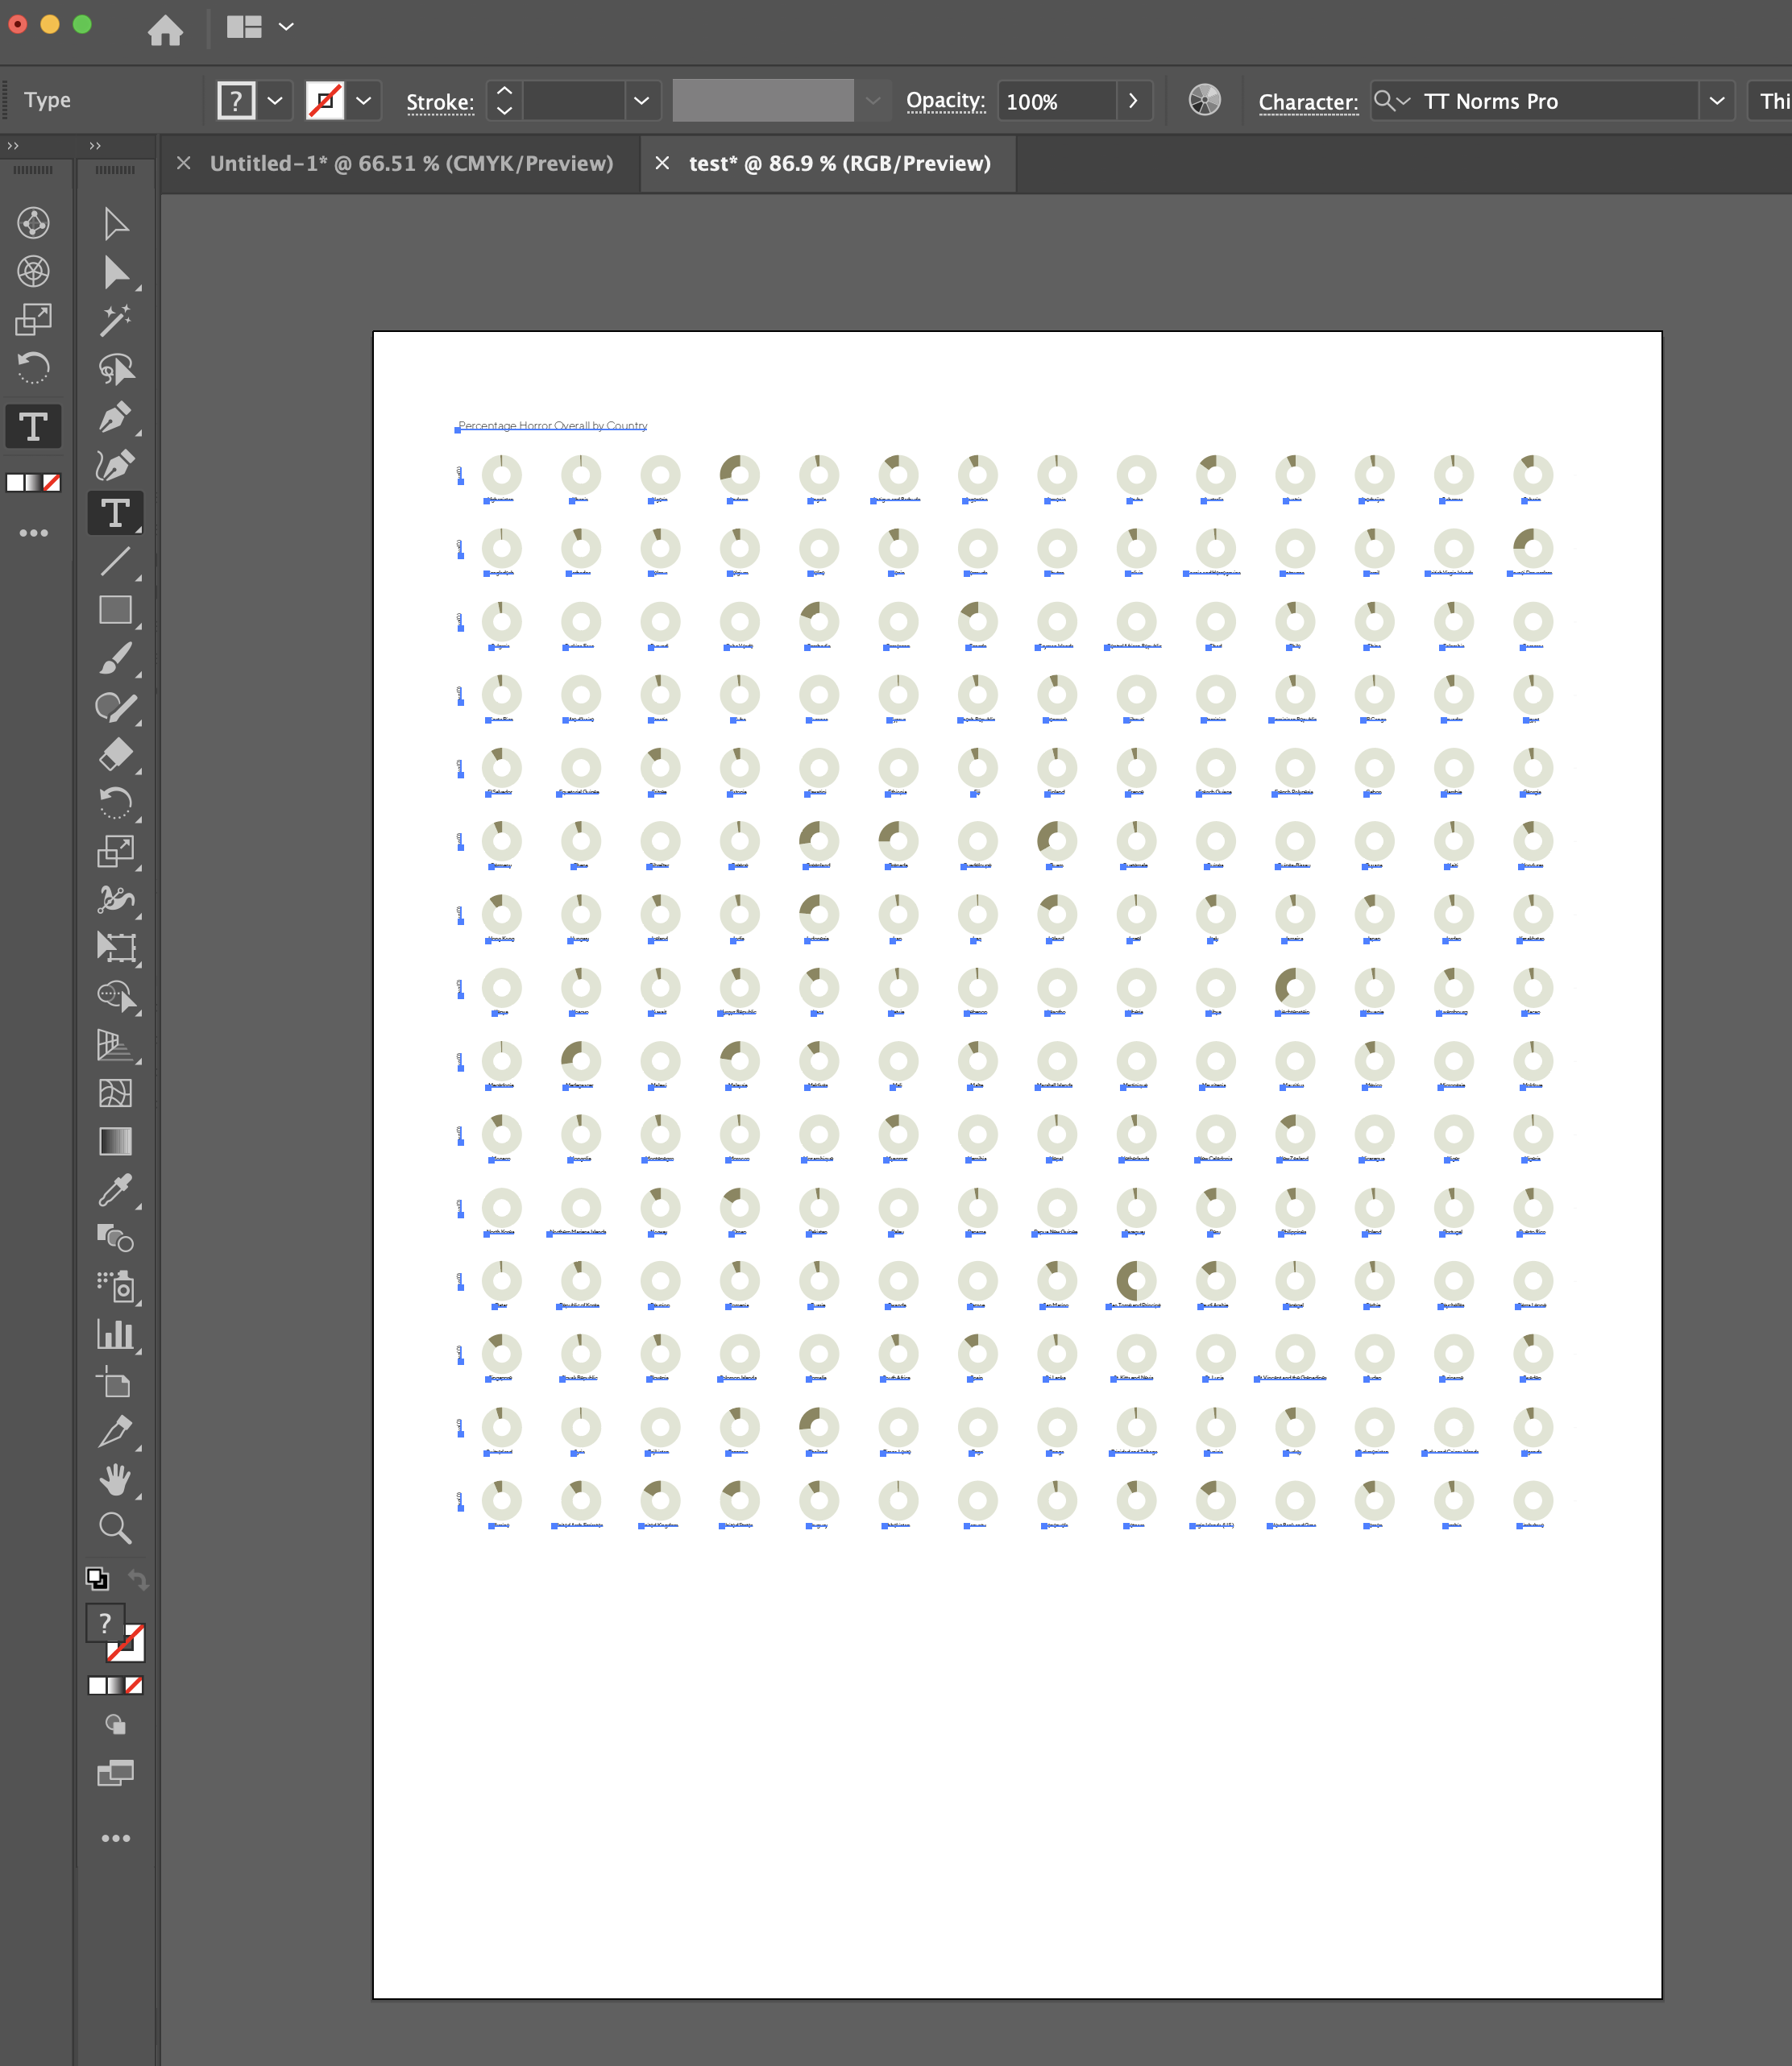
Task: Select the Eraser tool
Action: [x=115, y=757]
